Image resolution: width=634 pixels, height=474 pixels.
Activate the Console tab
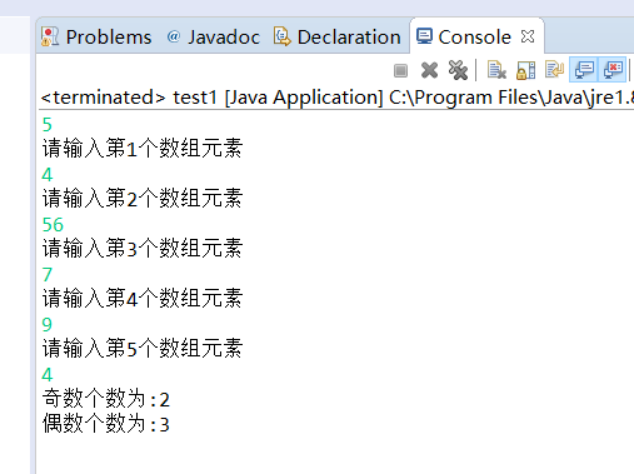[464, 37]
